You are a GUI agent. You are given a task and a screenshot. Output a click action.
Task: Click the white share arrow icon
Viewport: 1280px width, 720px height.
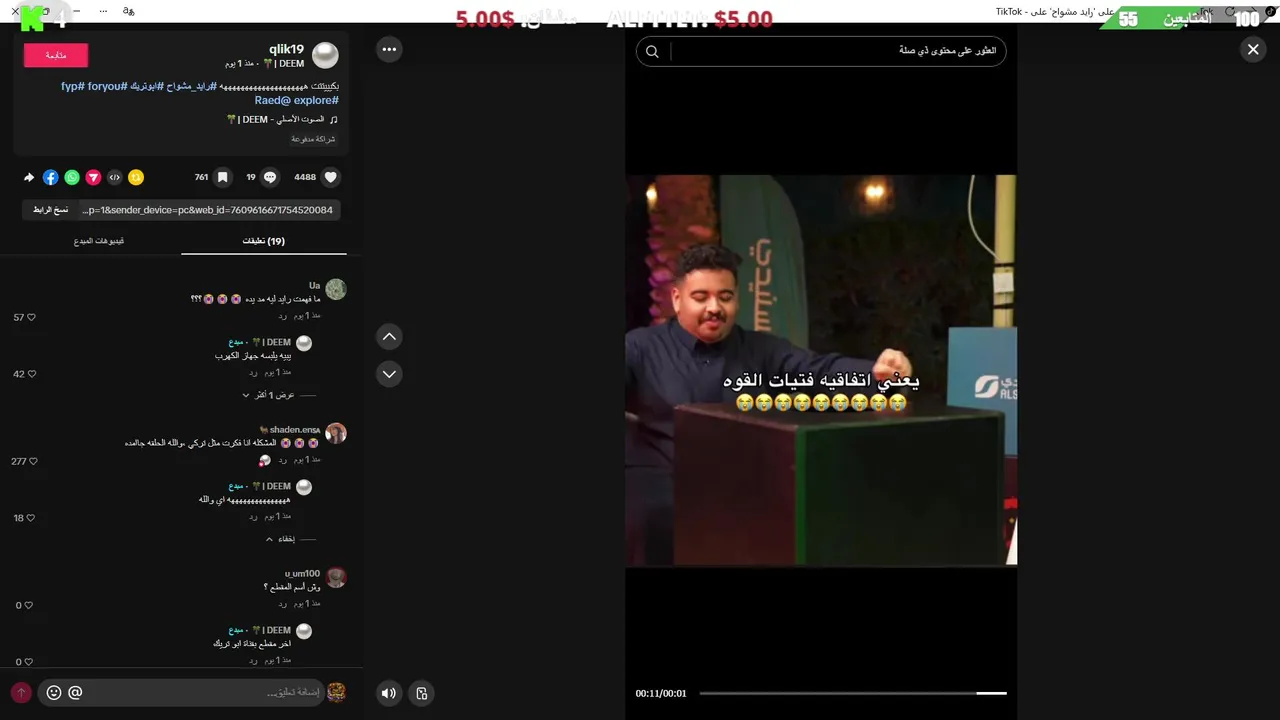(x=29, y=177)
